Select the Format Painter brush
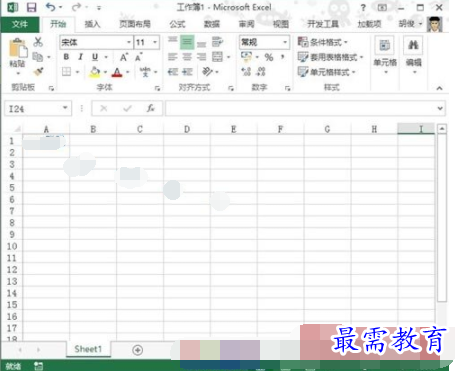This screenshot has width=455, height=371. (x=38, y=71)
